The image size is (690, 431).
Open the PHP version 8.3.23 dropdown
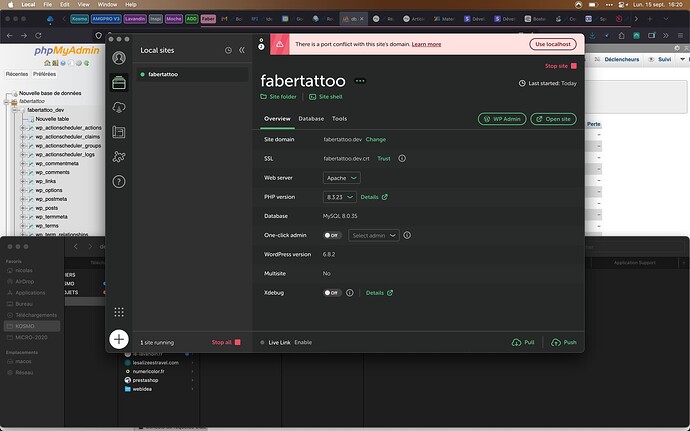coord(339,197)
